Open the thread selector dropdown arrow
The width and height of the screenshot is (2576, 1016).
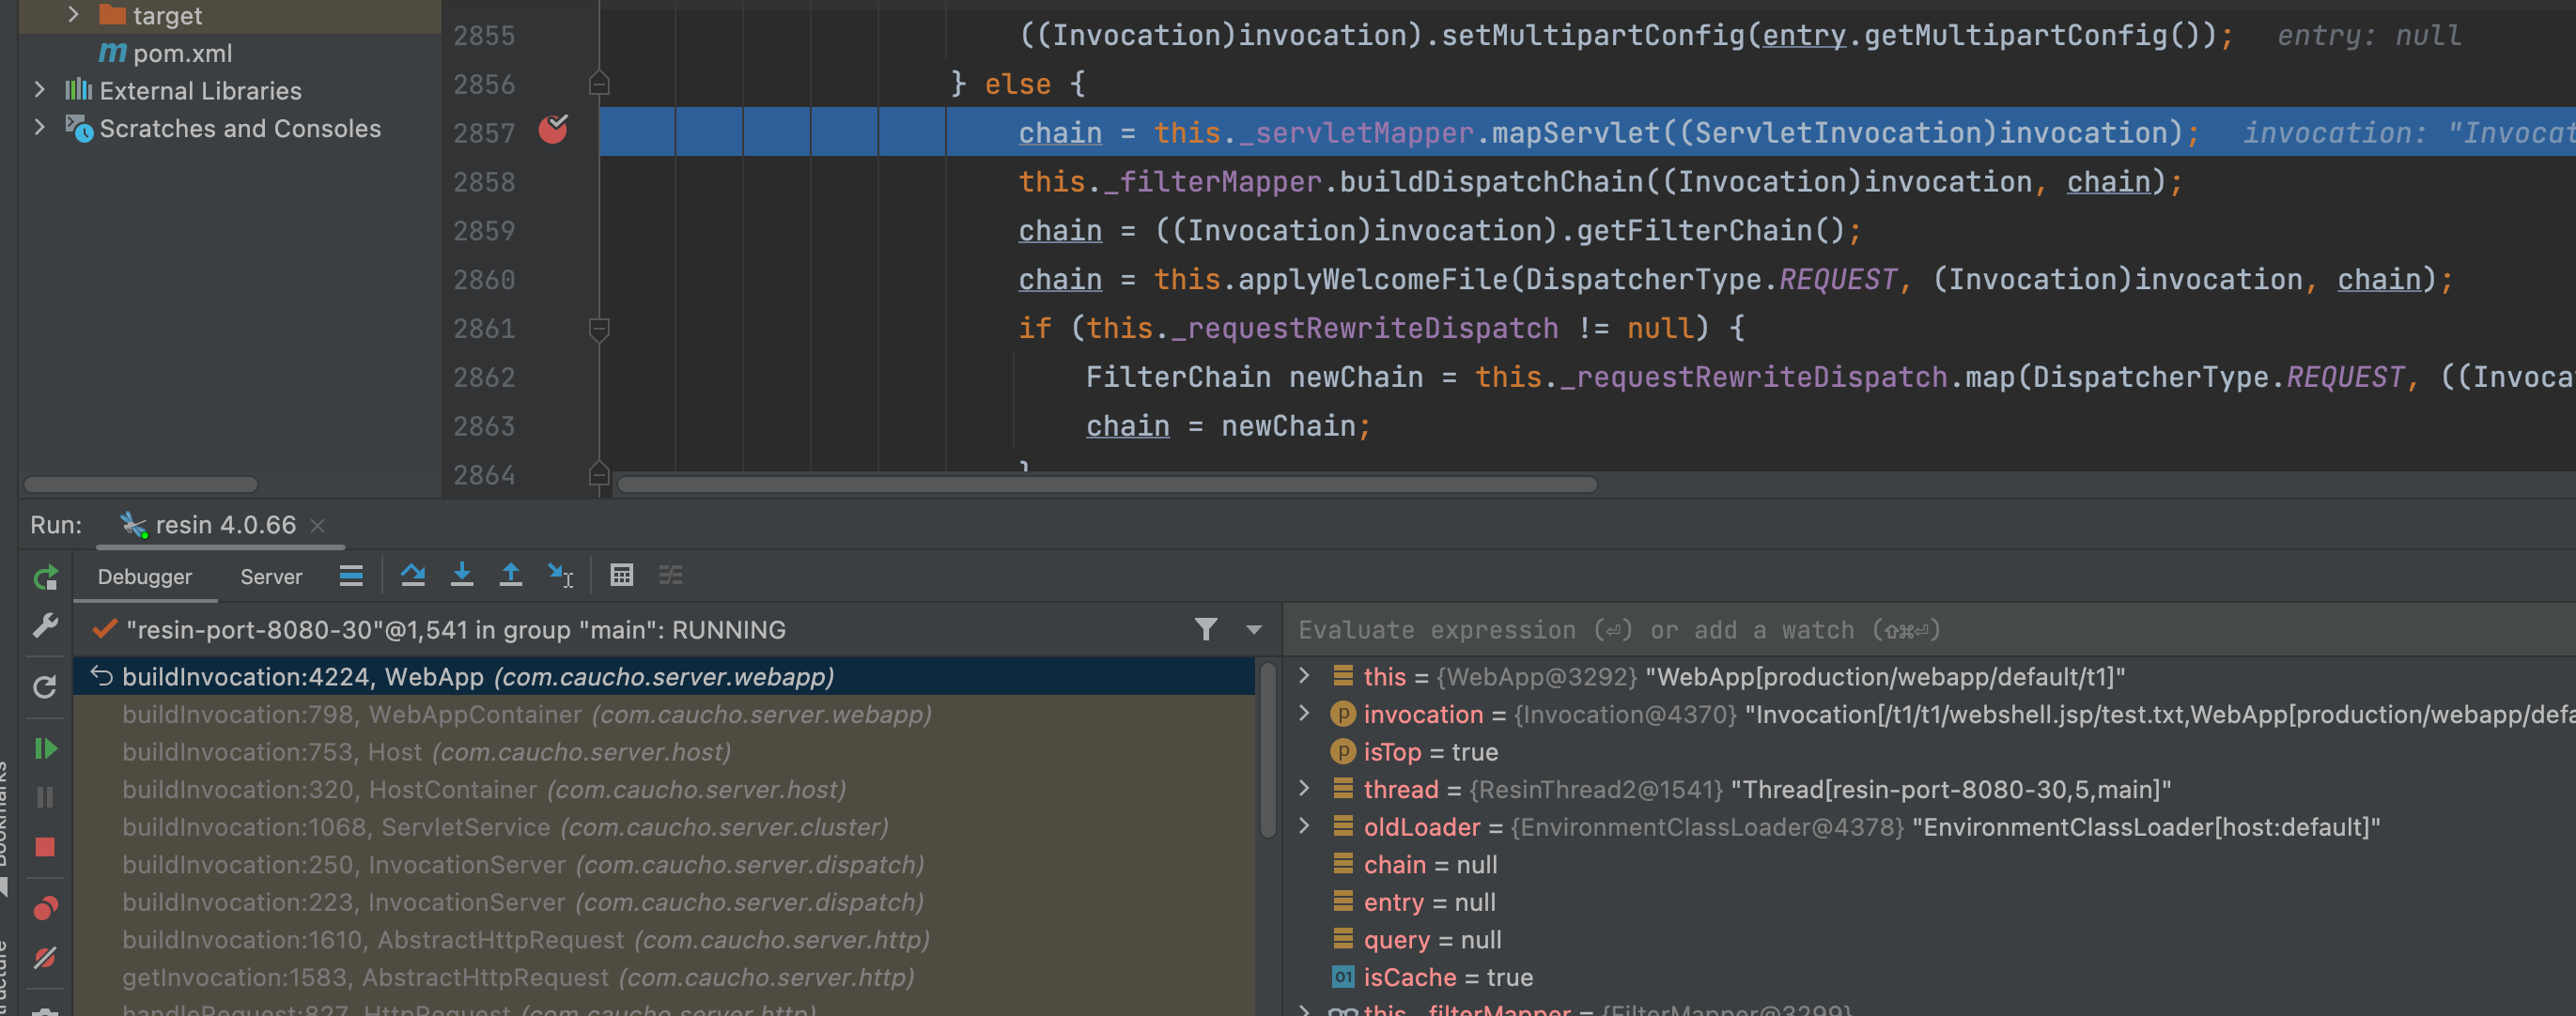tap(1253, 630)
